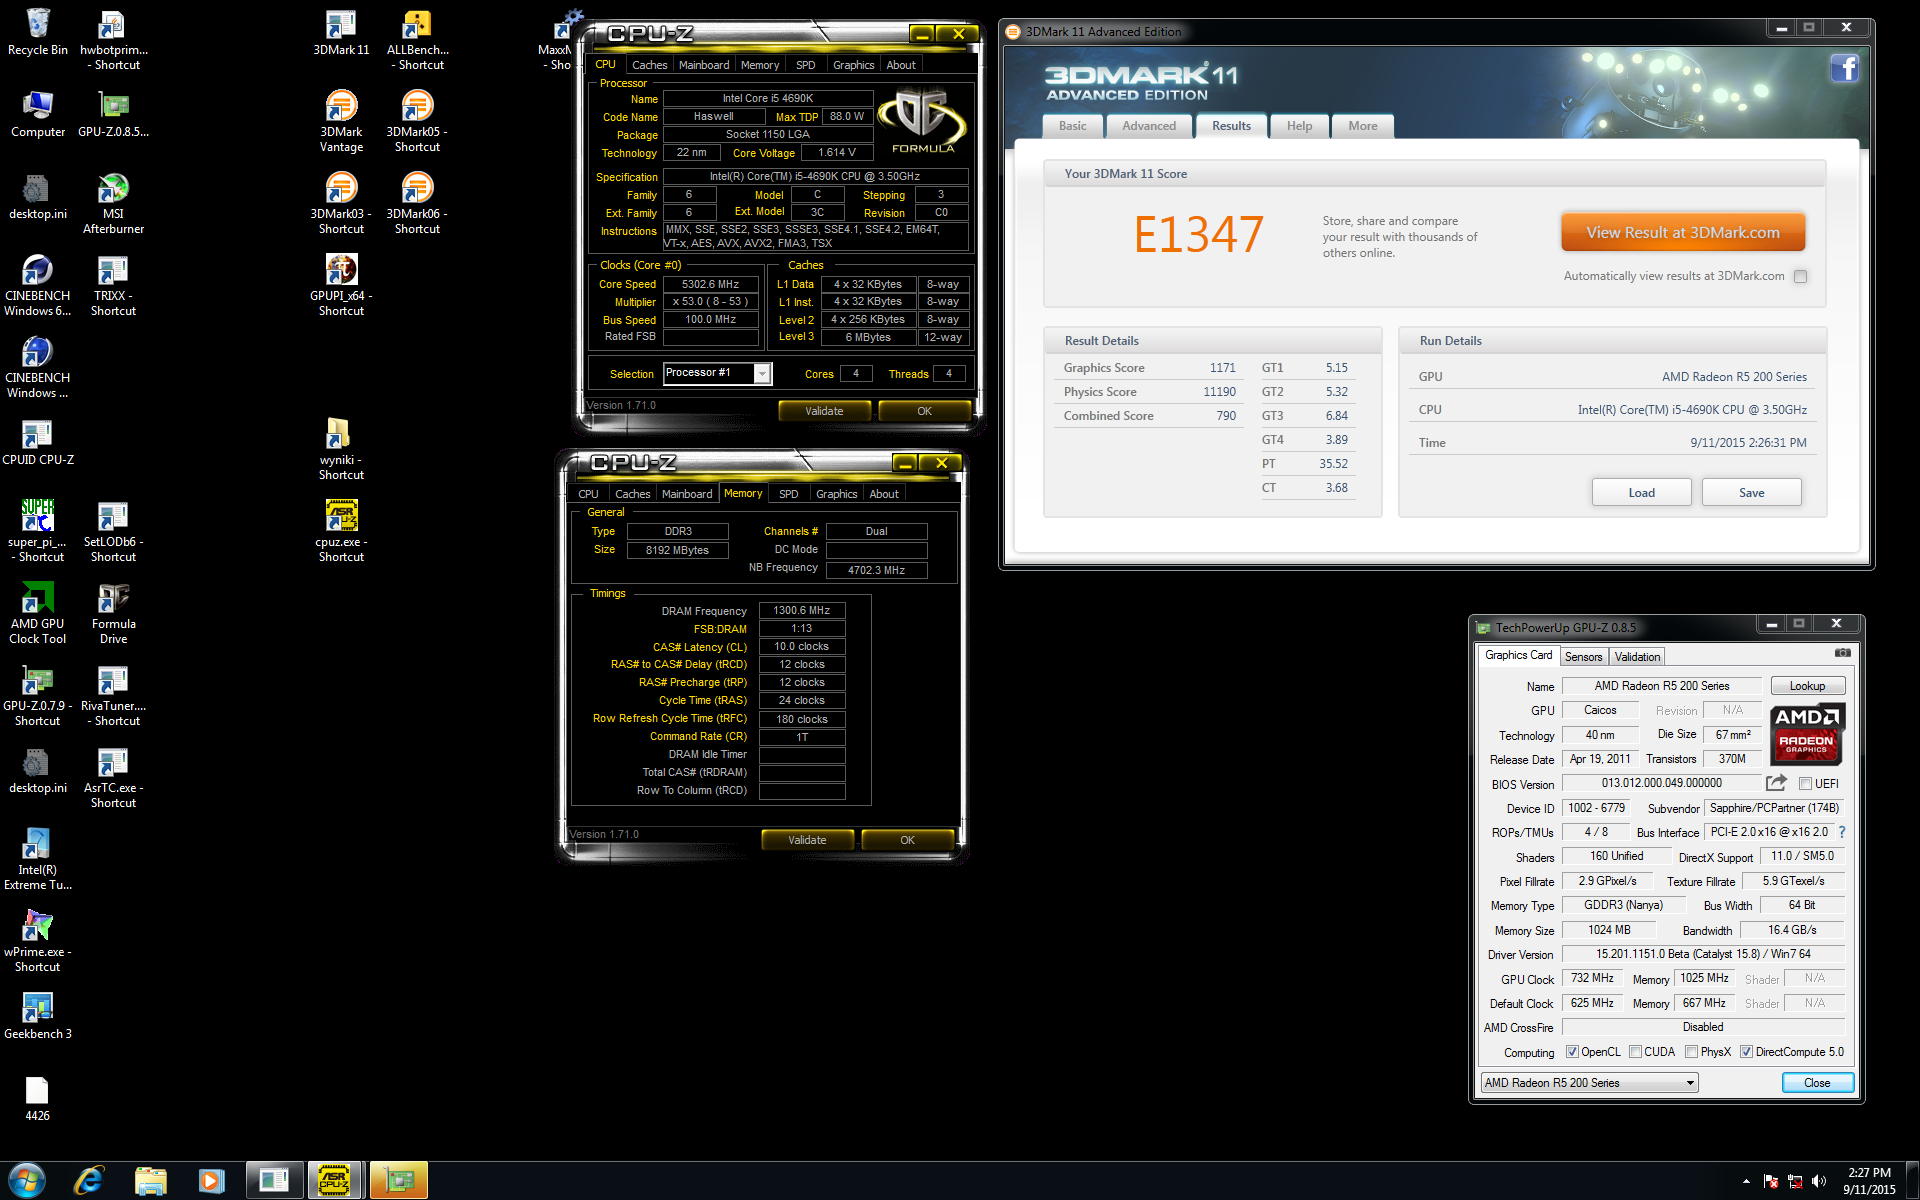Image resolution: width=1920 pixels, height=1200 pixels.
Task: Open ALLBench shortcut icon
Action: coord(417,40)
